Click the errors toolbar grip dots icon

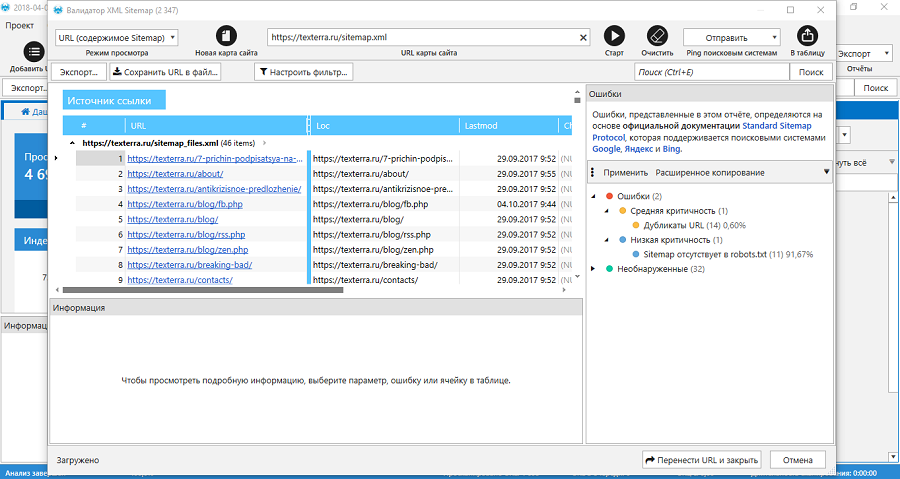tap(593, 172)
